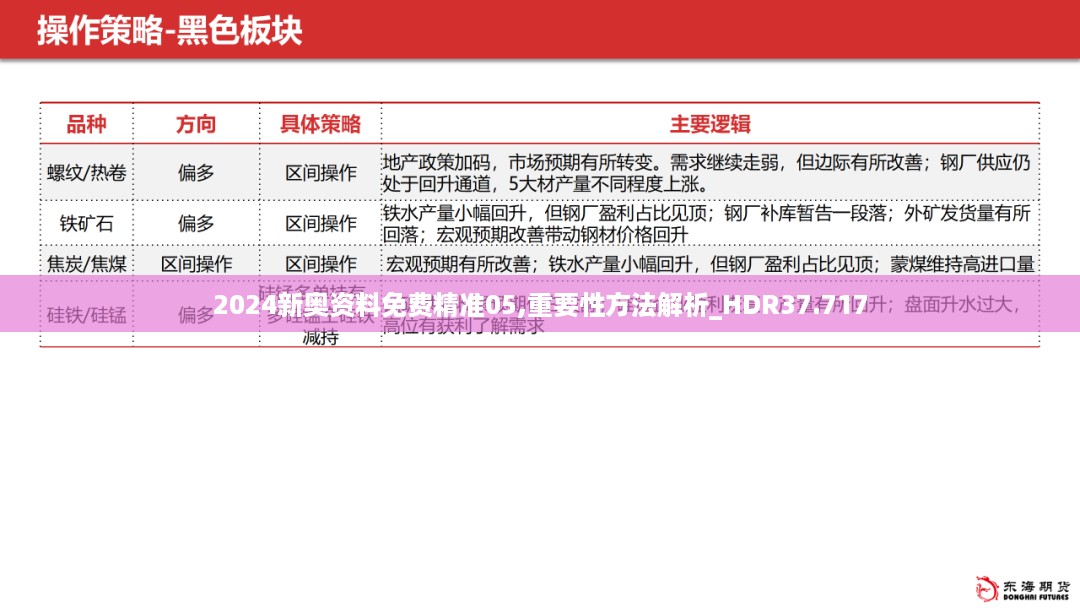Click the 螺纹/热卷 cell
The image size is (1080, 608).
[87, 173]
